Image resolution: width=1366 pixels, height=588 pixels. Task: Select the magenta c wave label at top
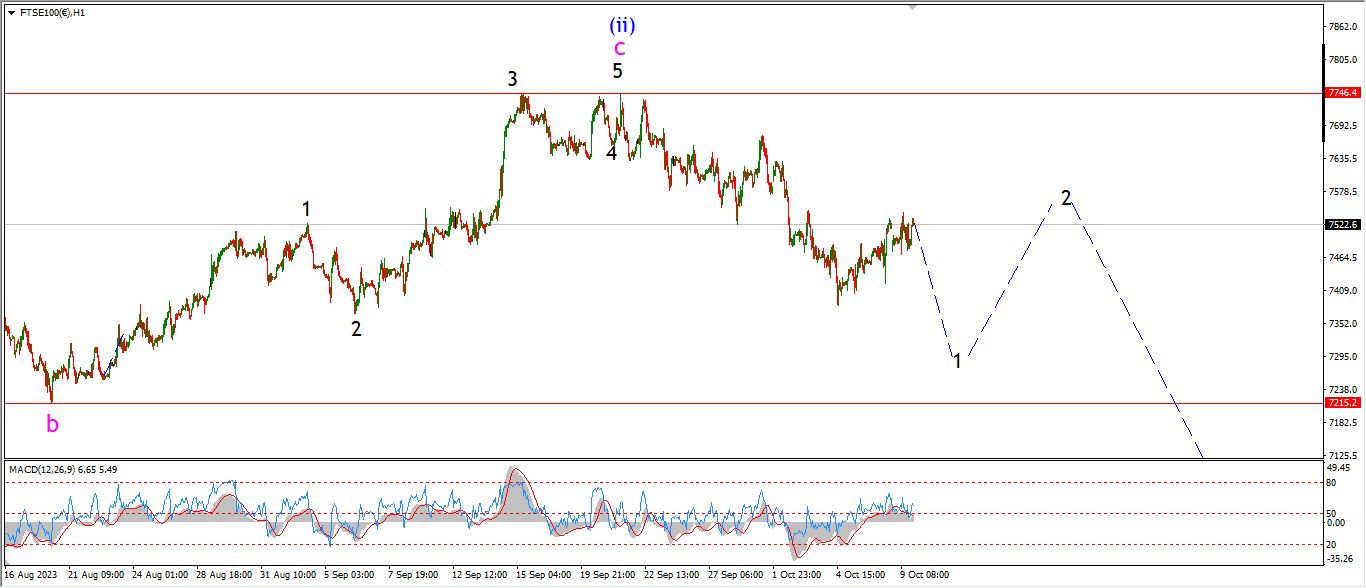tap(620, 47)
